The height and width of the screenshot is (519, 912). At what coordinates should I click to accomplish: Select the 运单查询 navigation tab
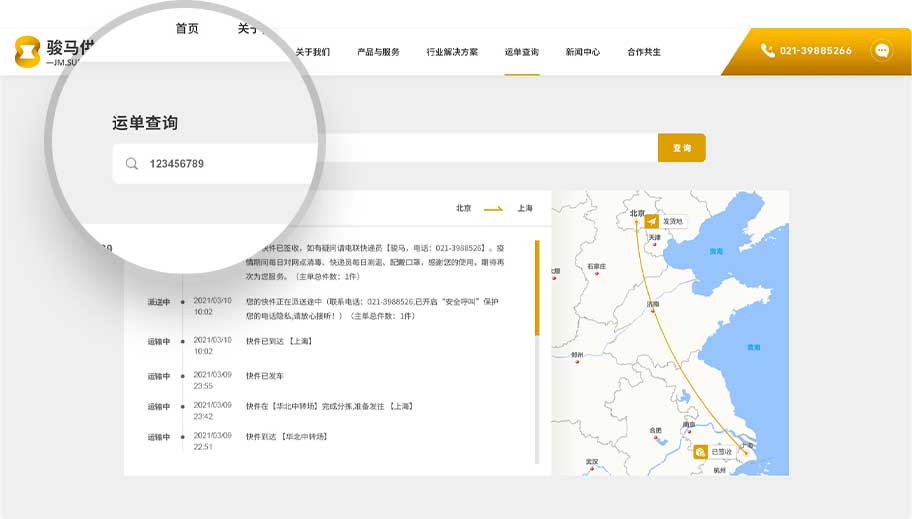pos(521,52)
